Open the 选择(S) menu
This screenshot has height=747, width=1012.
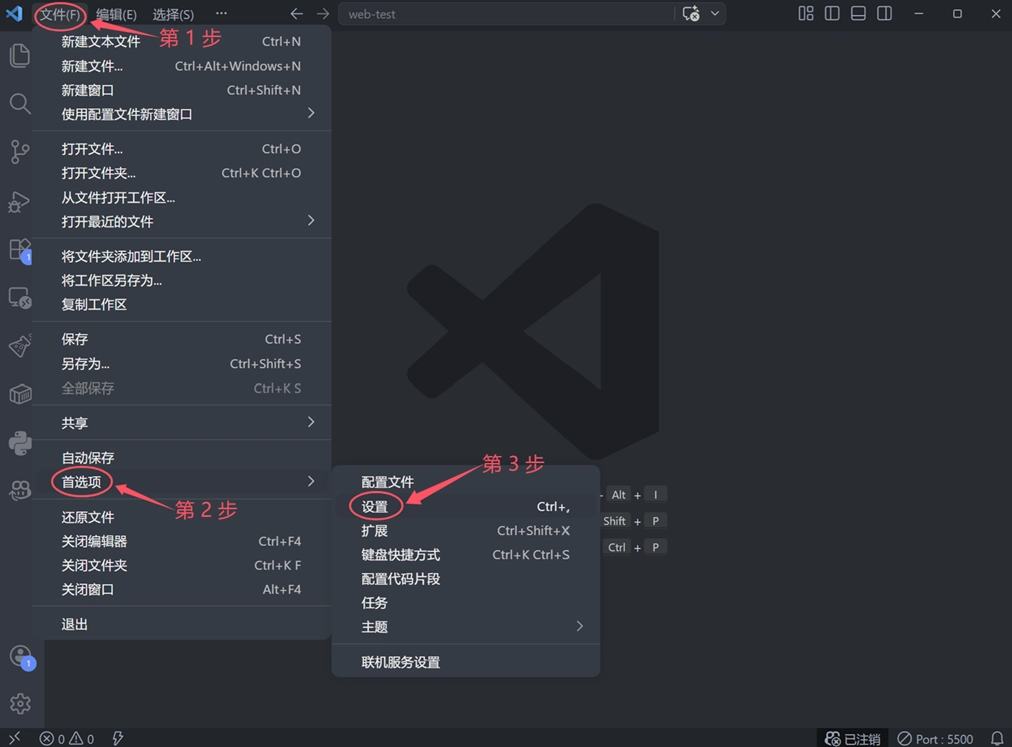[173, 14]
